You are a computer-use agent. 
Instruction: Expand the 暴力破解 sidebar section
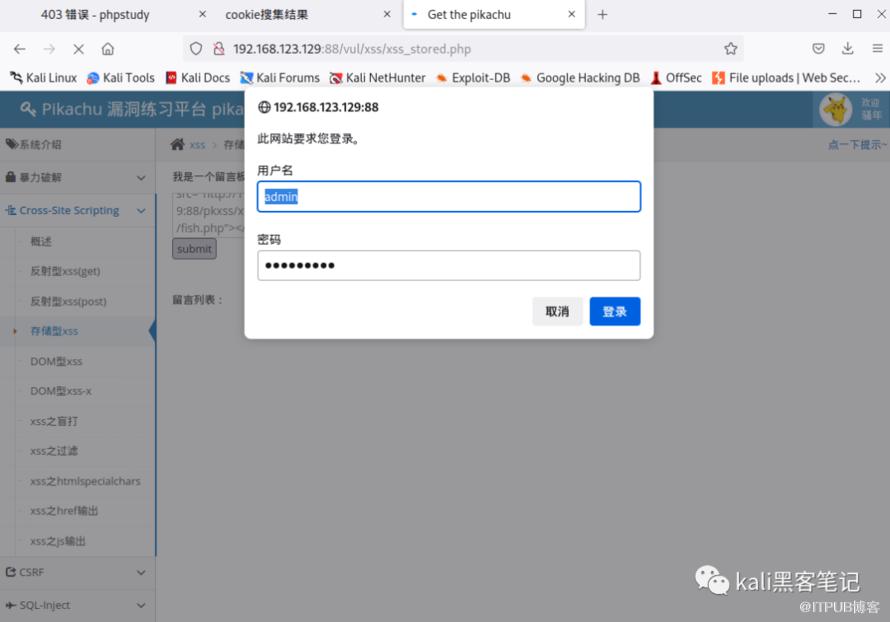[77, 177]
